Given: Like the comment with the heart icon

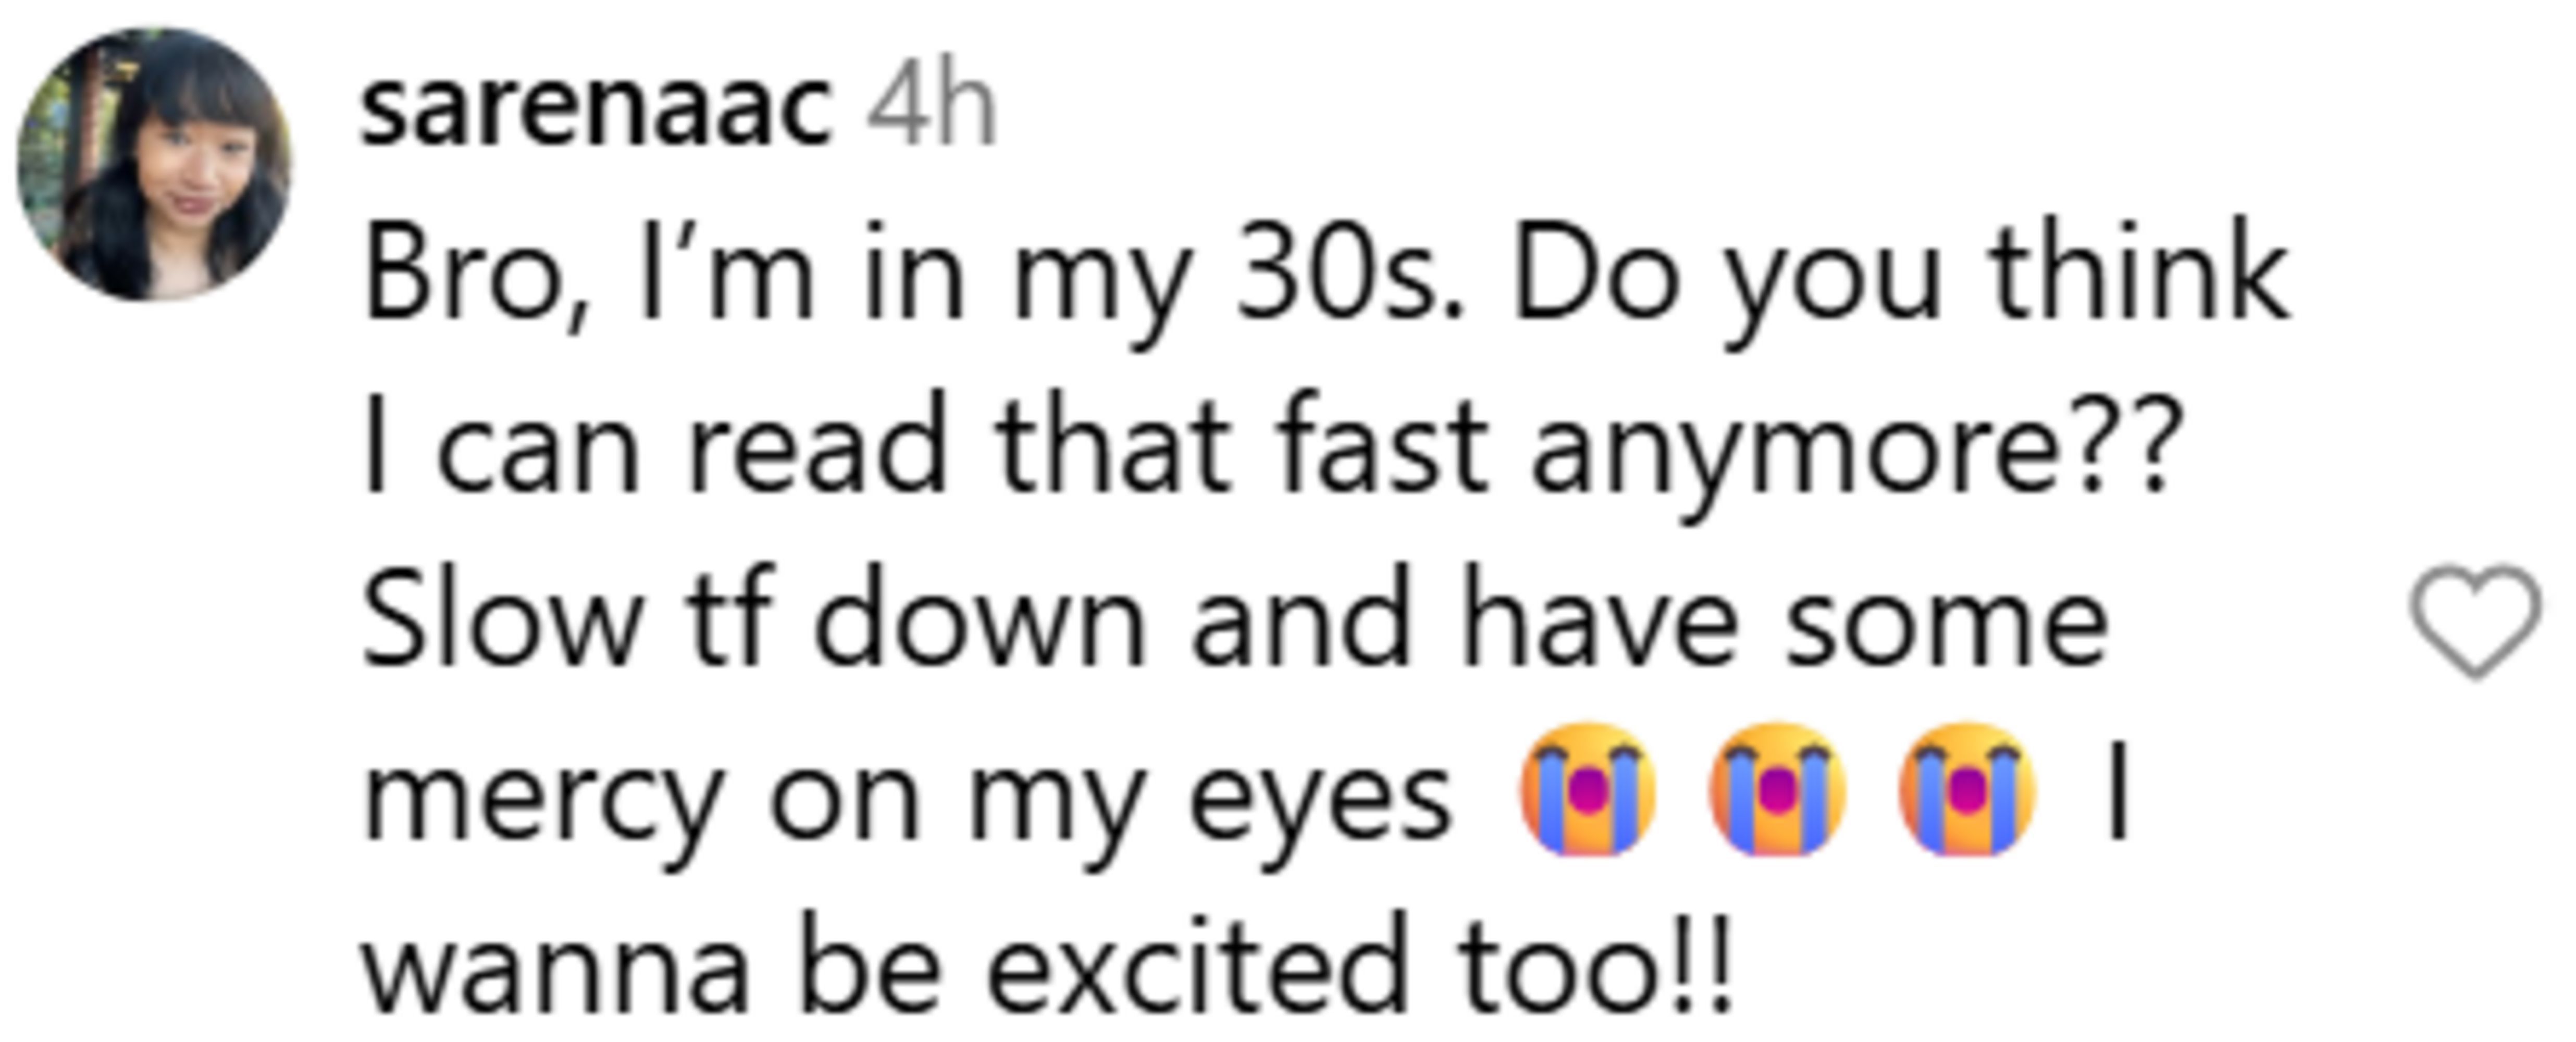Looking at the screenshot, I should (2475, 620).
